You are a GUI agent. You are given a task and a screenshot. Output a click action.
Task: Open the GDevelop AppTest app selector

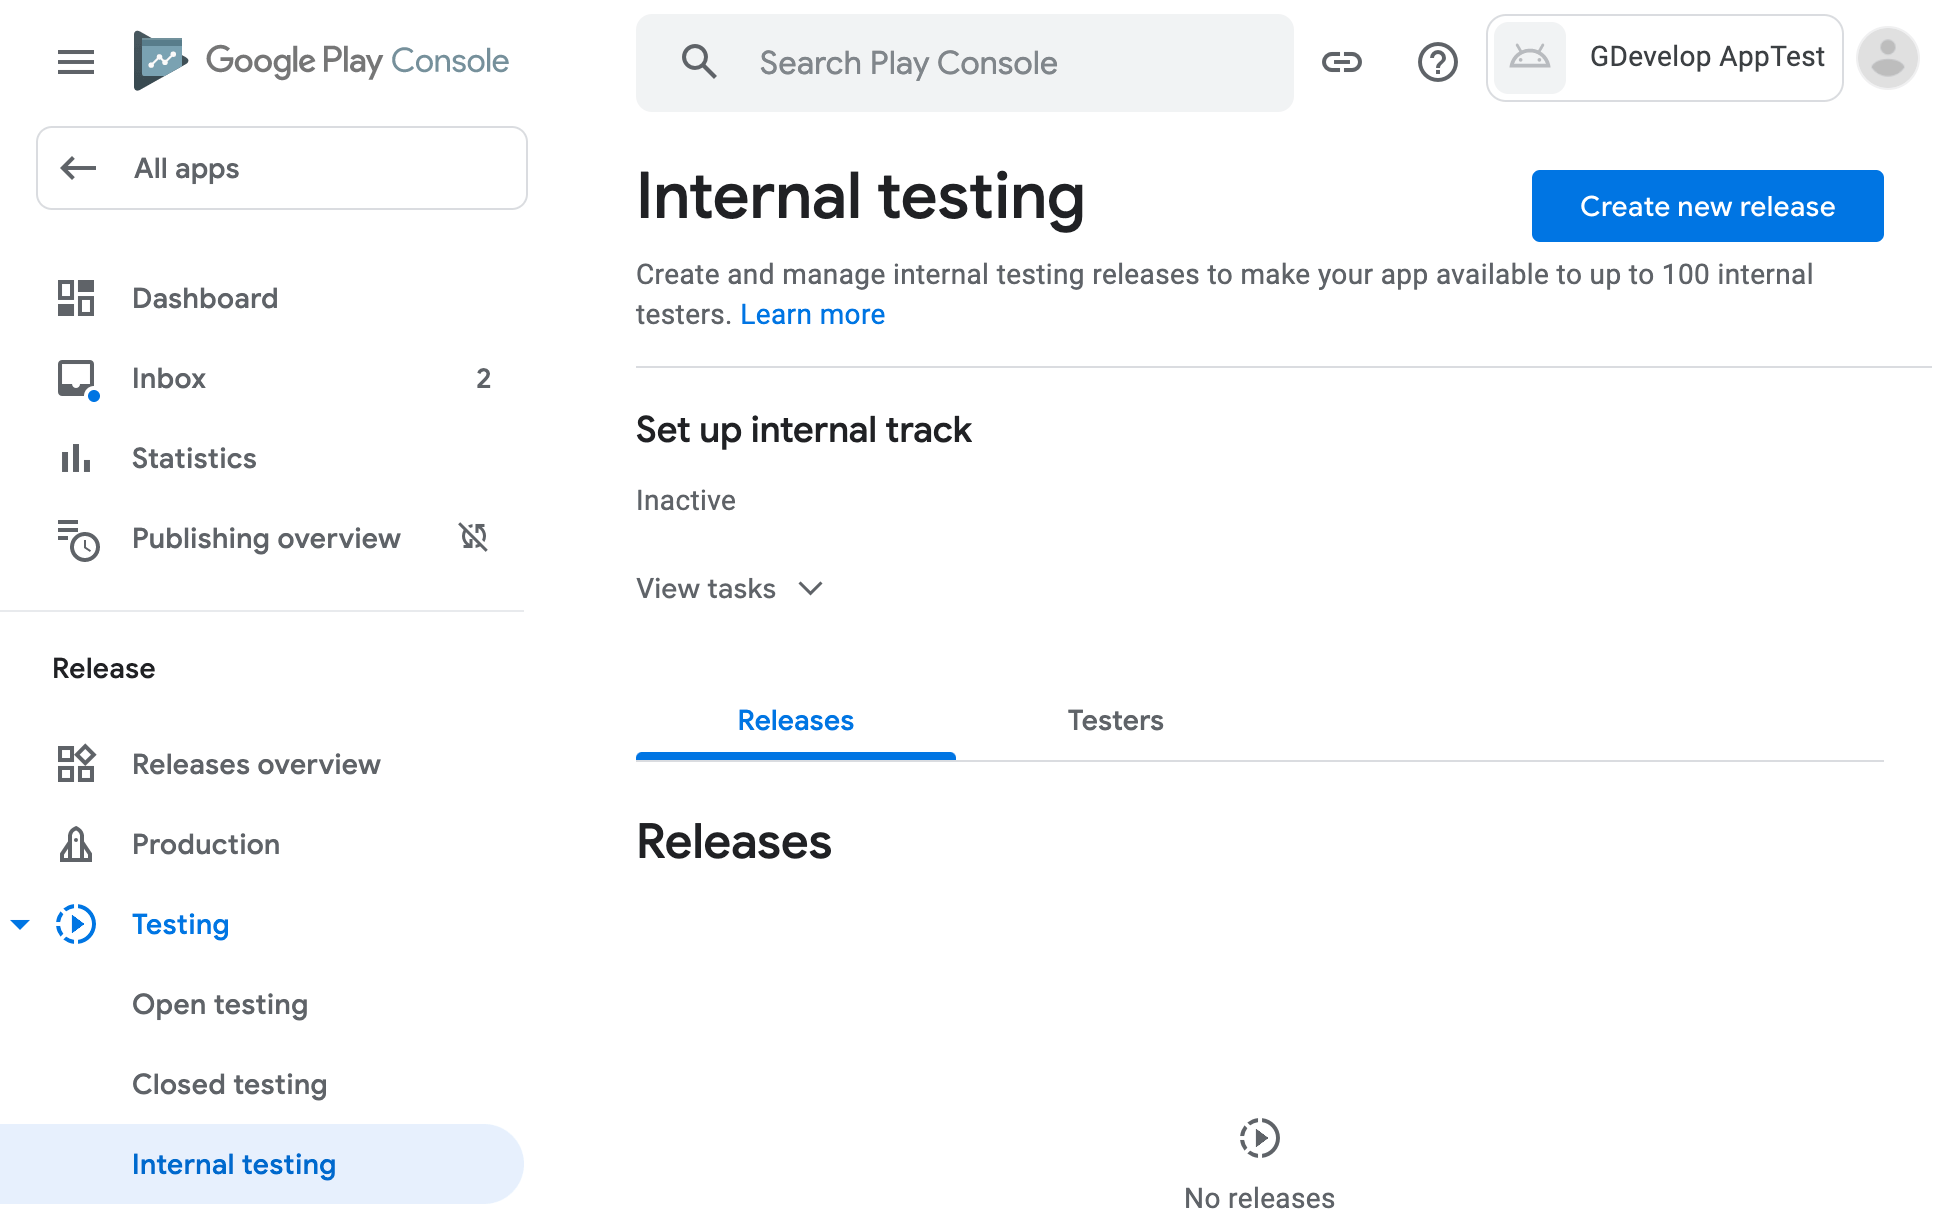(x=1664, y=58)
